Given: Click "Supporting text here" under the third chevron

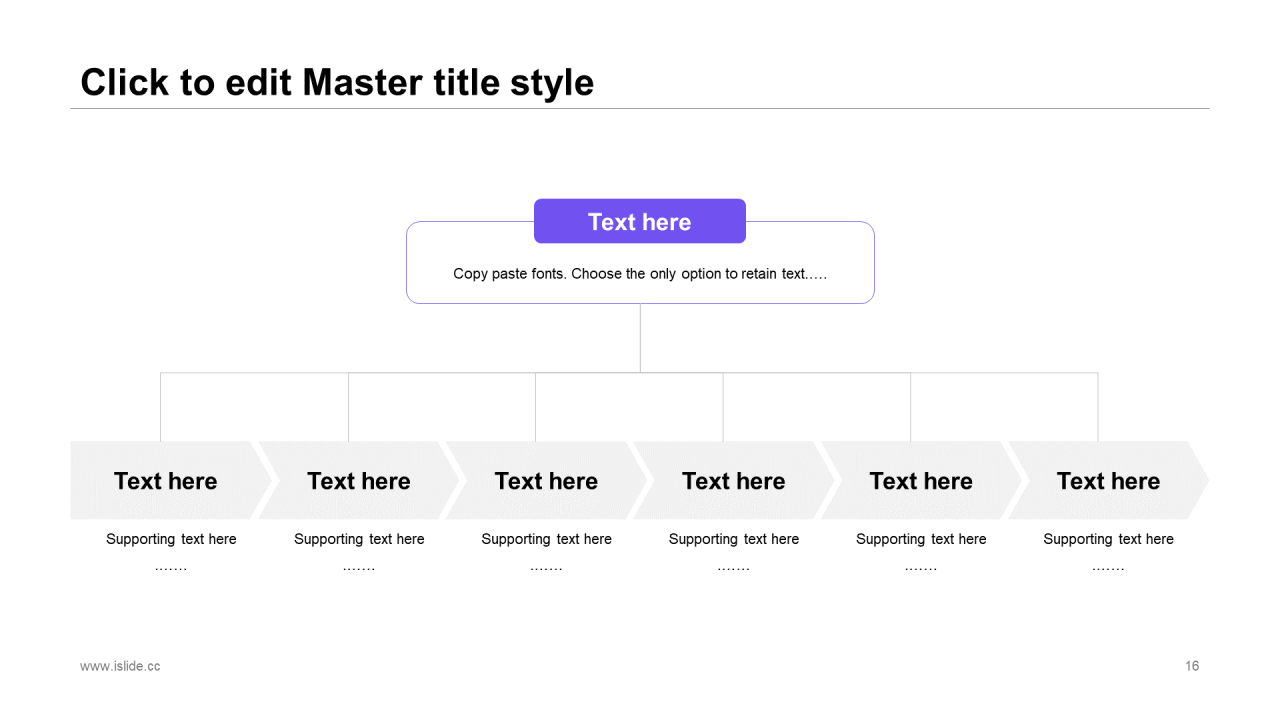Looking at the screenshot, I should tap(546, 539).
